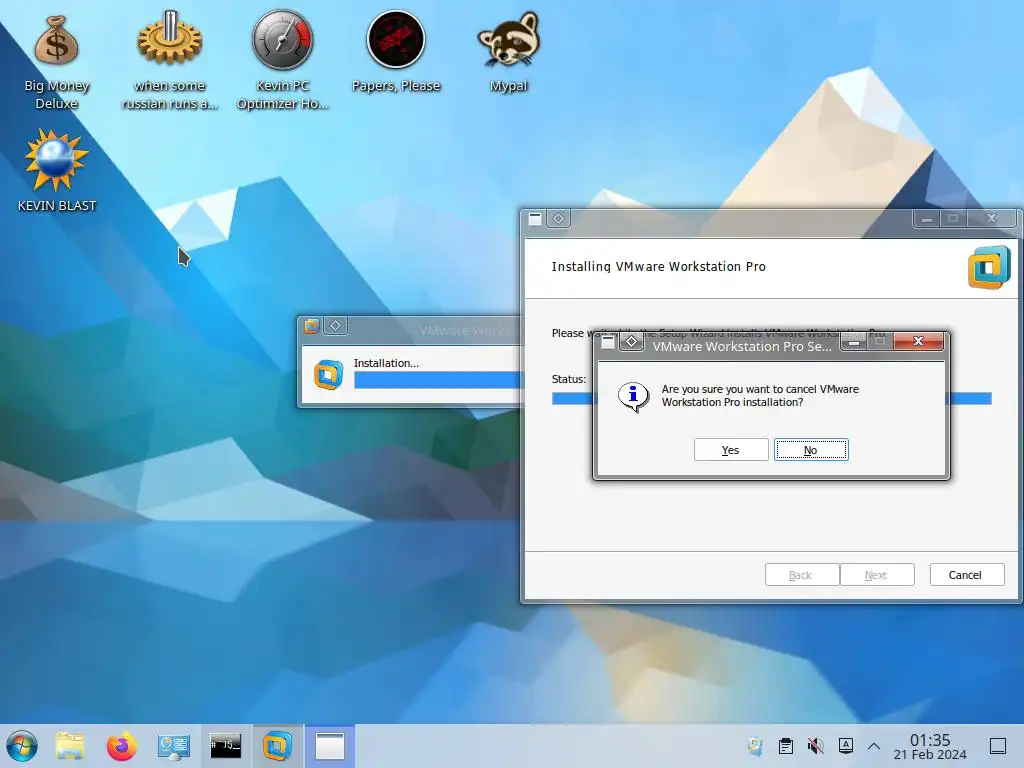Expand hidden system tray icons arrow

[x=874, y=746]
